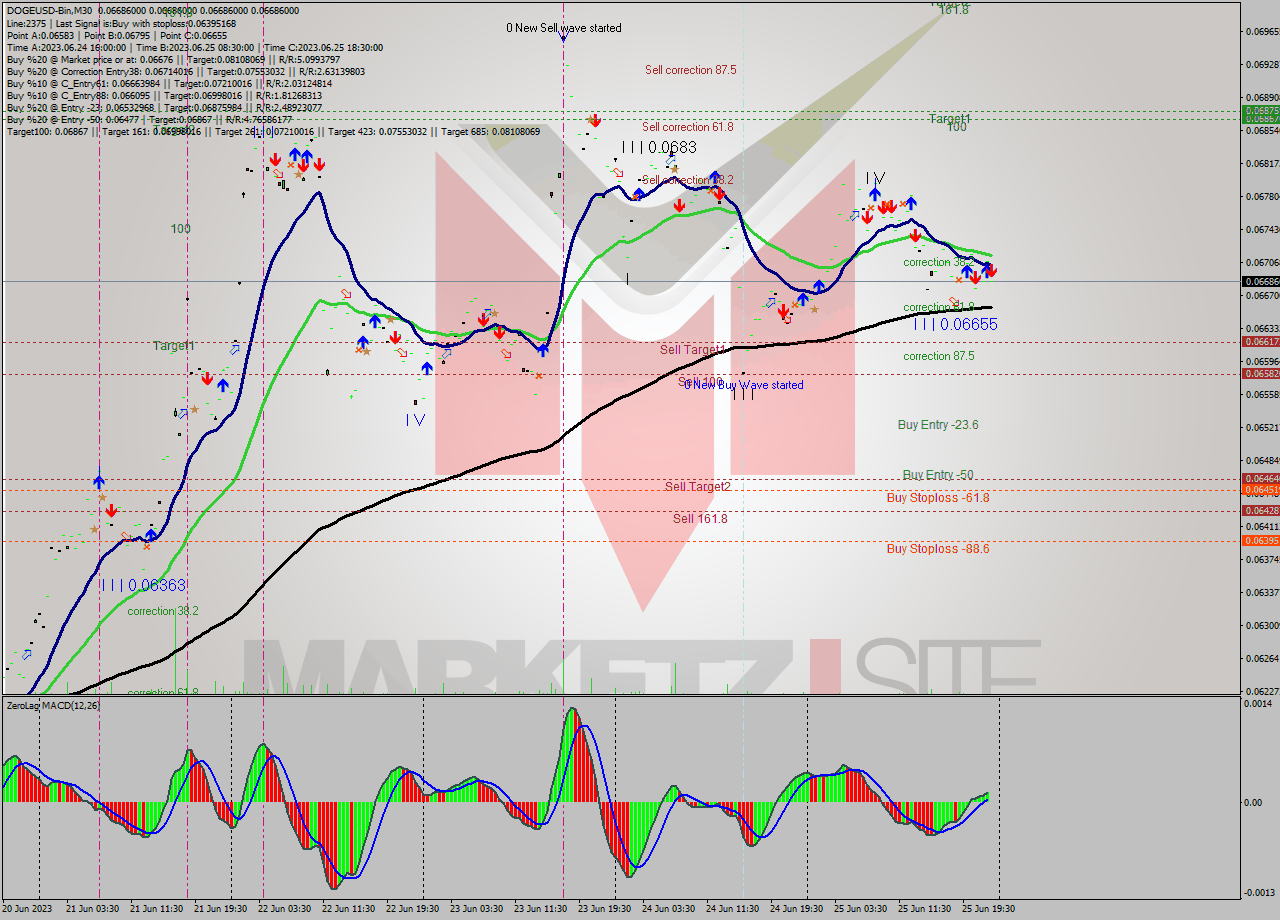Click MACD scale value -0.0013

pos(1260,893)
